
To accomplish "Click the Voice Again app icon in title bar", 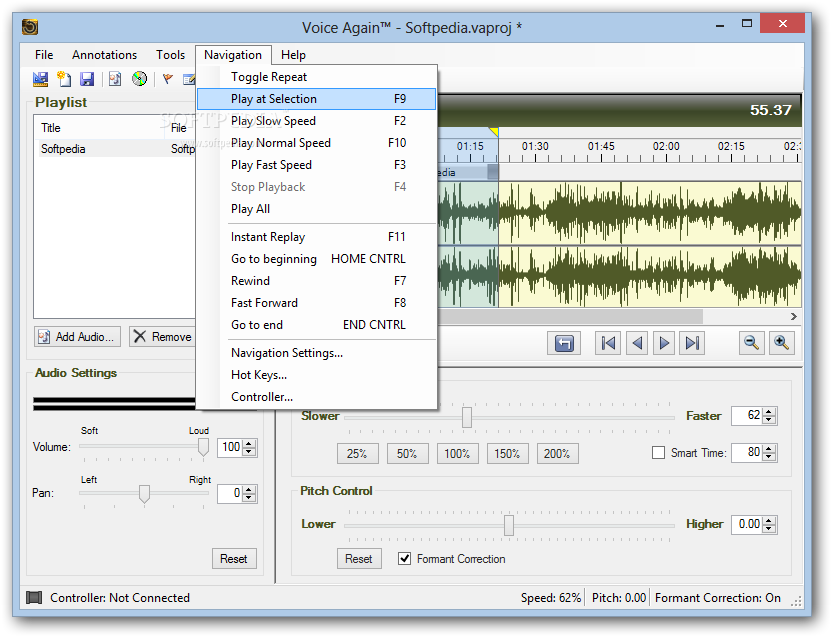I will pos(30,27).
